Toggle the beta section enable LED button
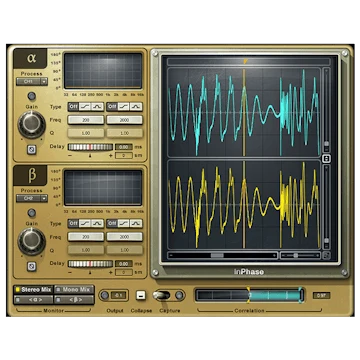360x360 pixels. [x=32, y=213]
